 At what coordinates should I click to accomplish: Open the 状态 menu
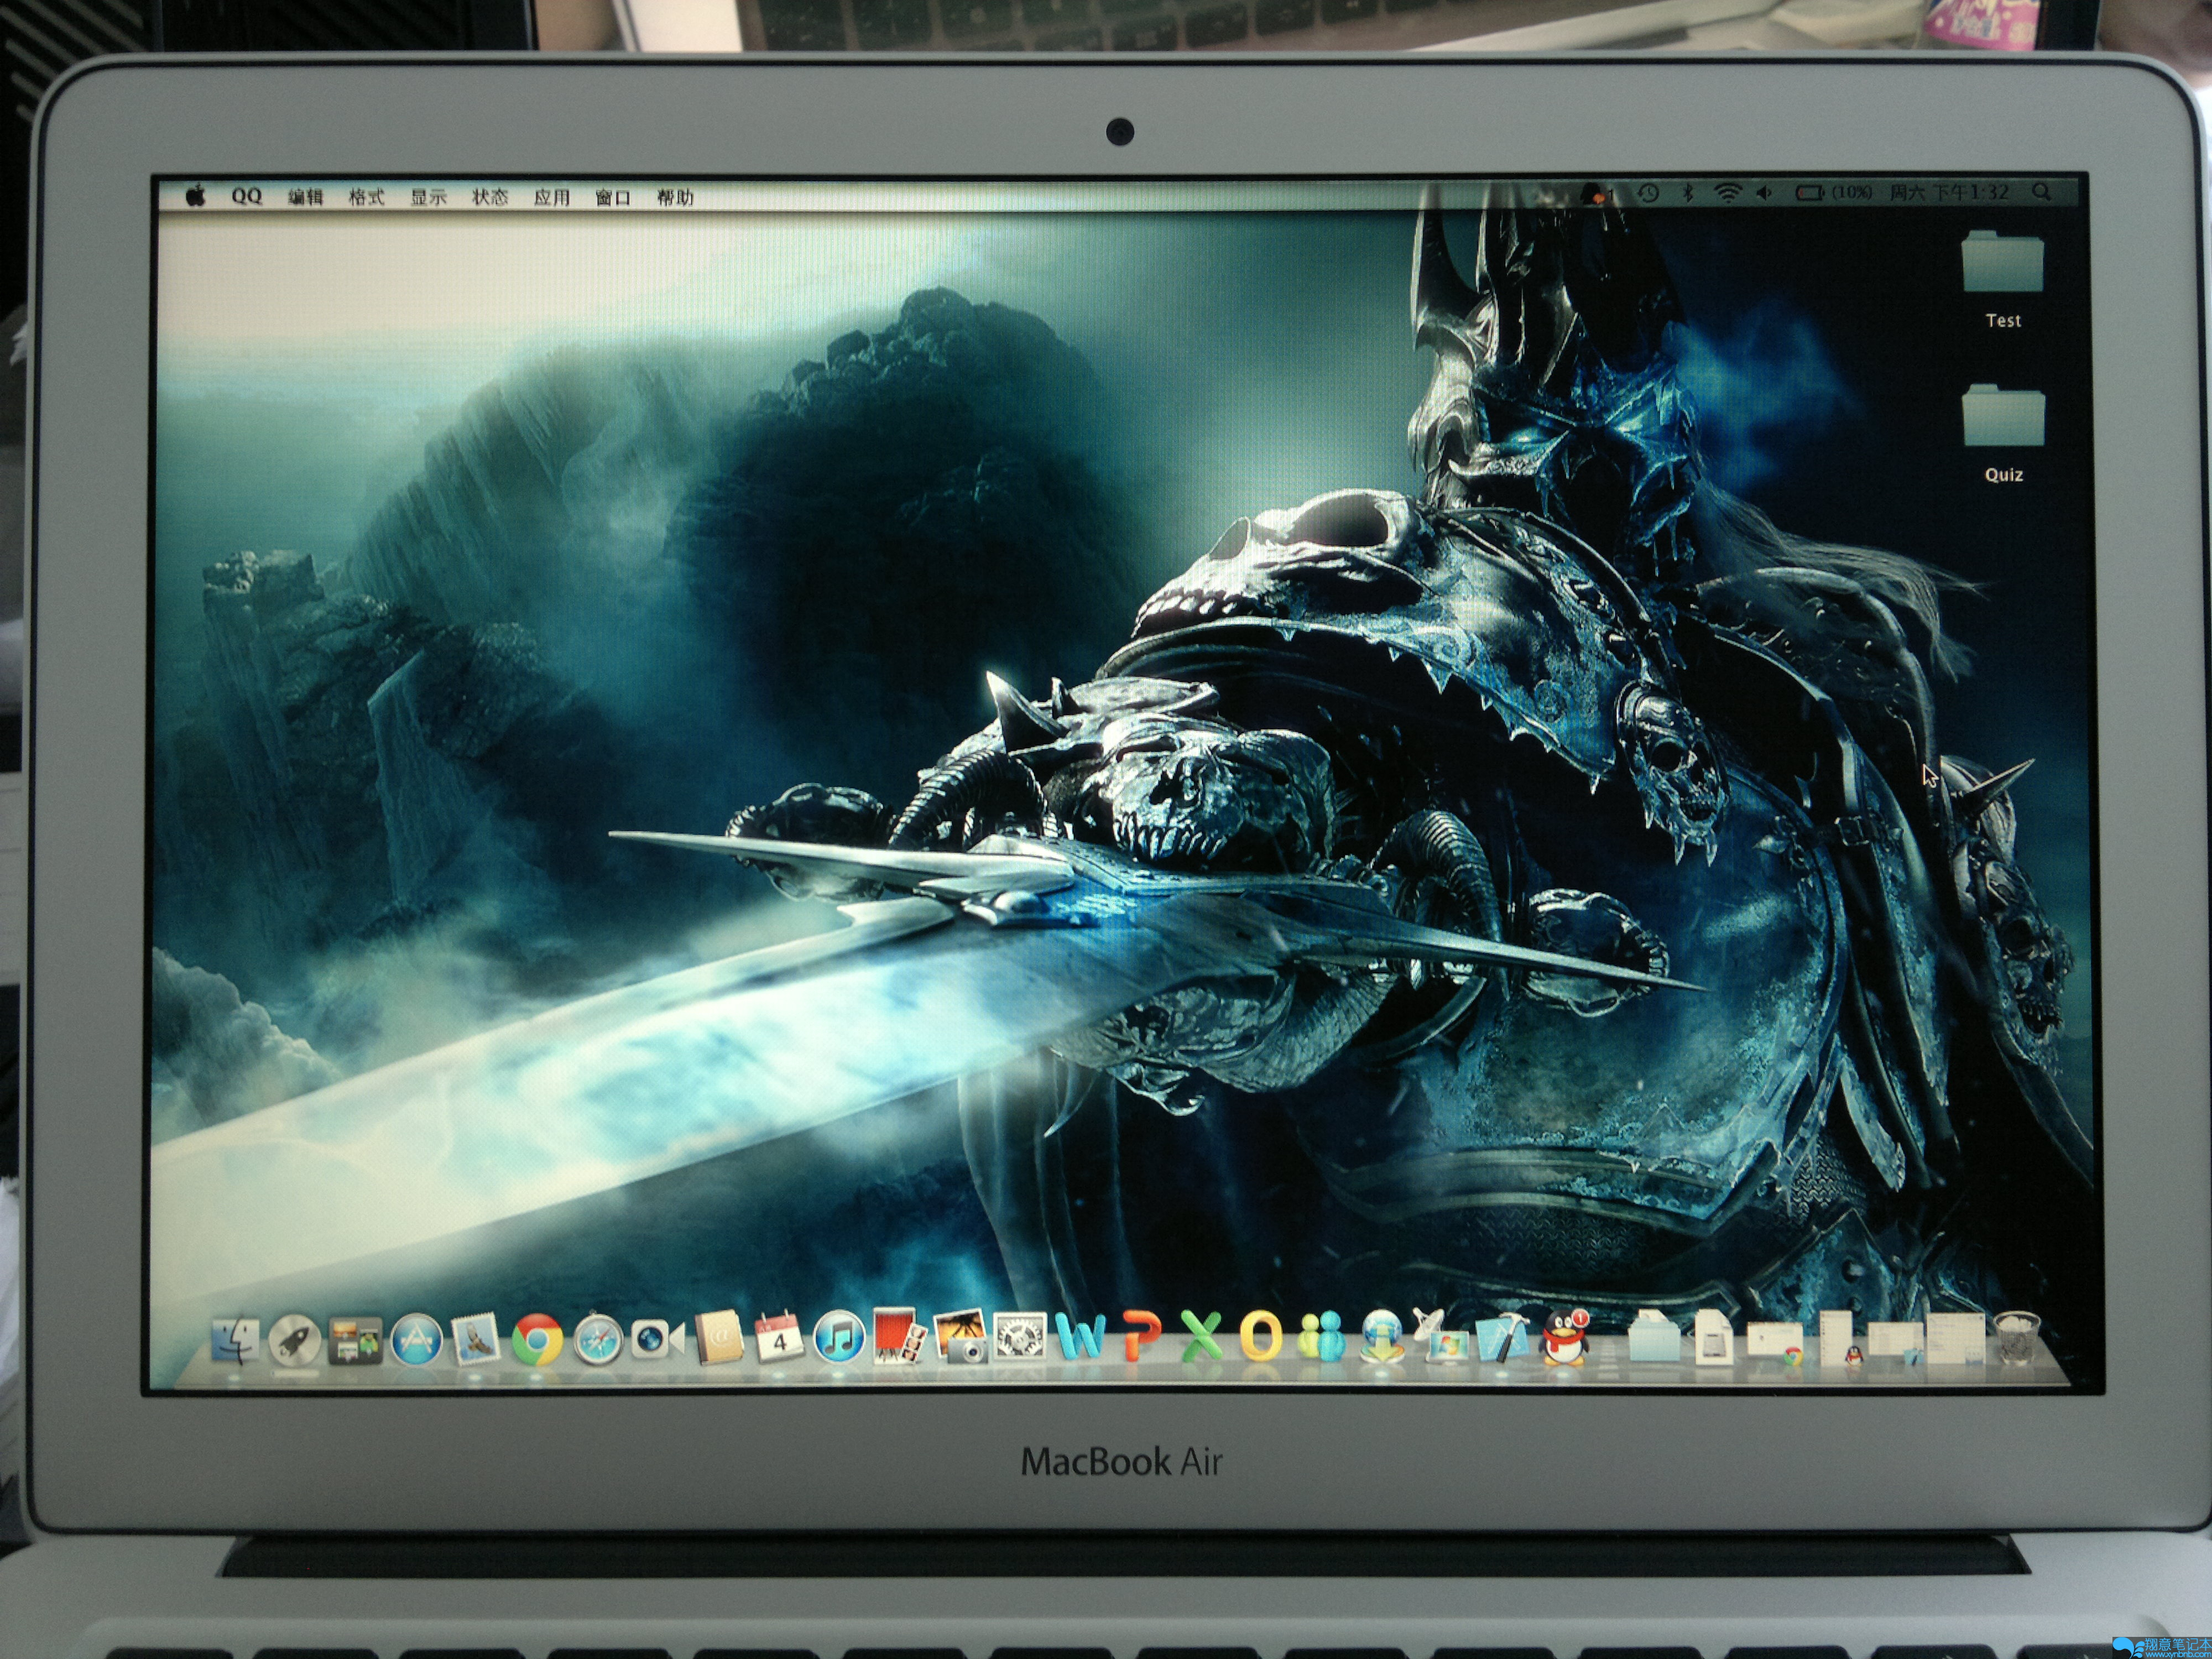tap(490, 197)
